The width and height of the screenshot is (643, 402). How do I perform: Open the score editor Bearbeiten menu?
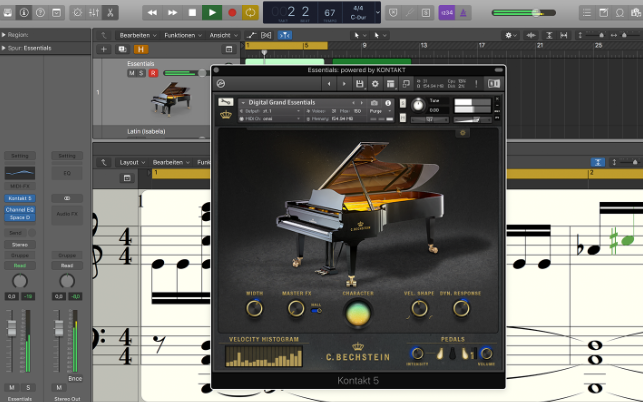[171, 162]
